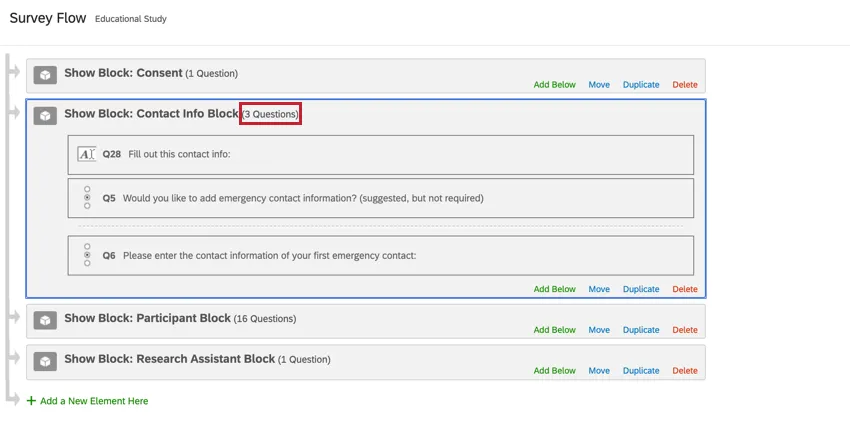Screen dimensions: 850x425
Task: Click the Contact Info Block cube icon
Action: 45,116
